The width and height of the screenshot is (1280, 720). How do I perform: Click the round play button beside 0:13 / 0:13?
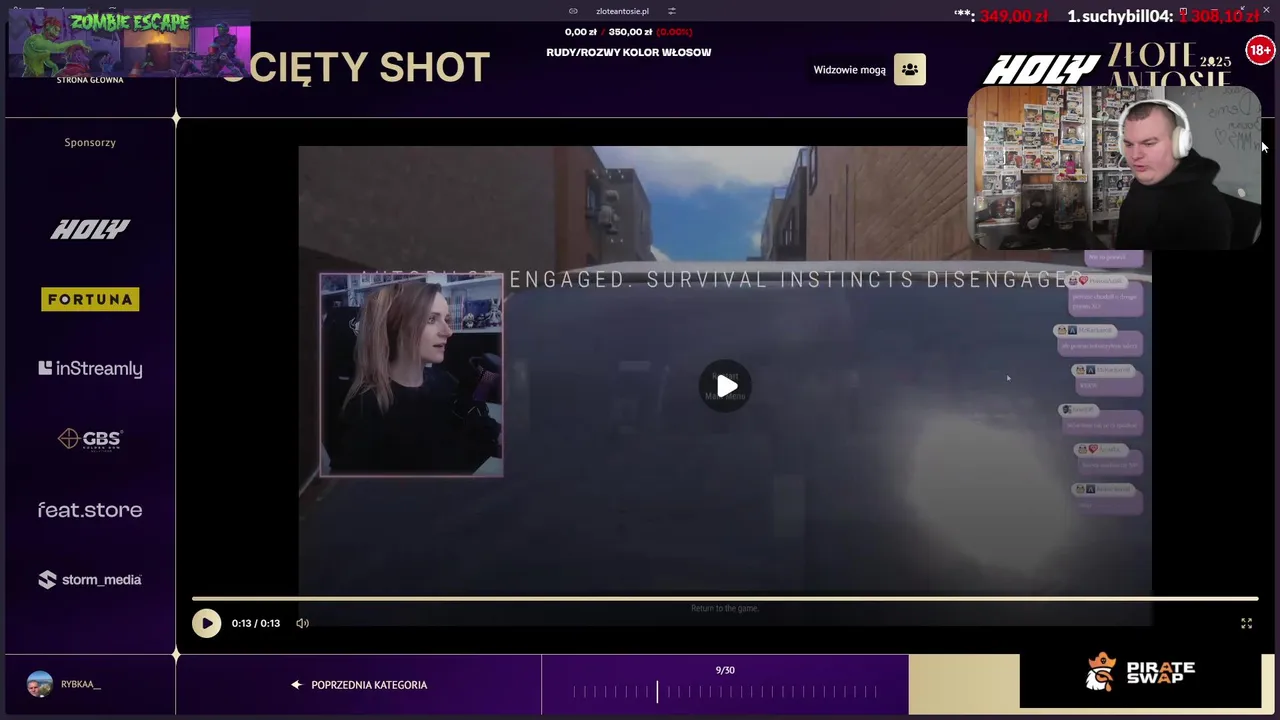tap(206, 623)
